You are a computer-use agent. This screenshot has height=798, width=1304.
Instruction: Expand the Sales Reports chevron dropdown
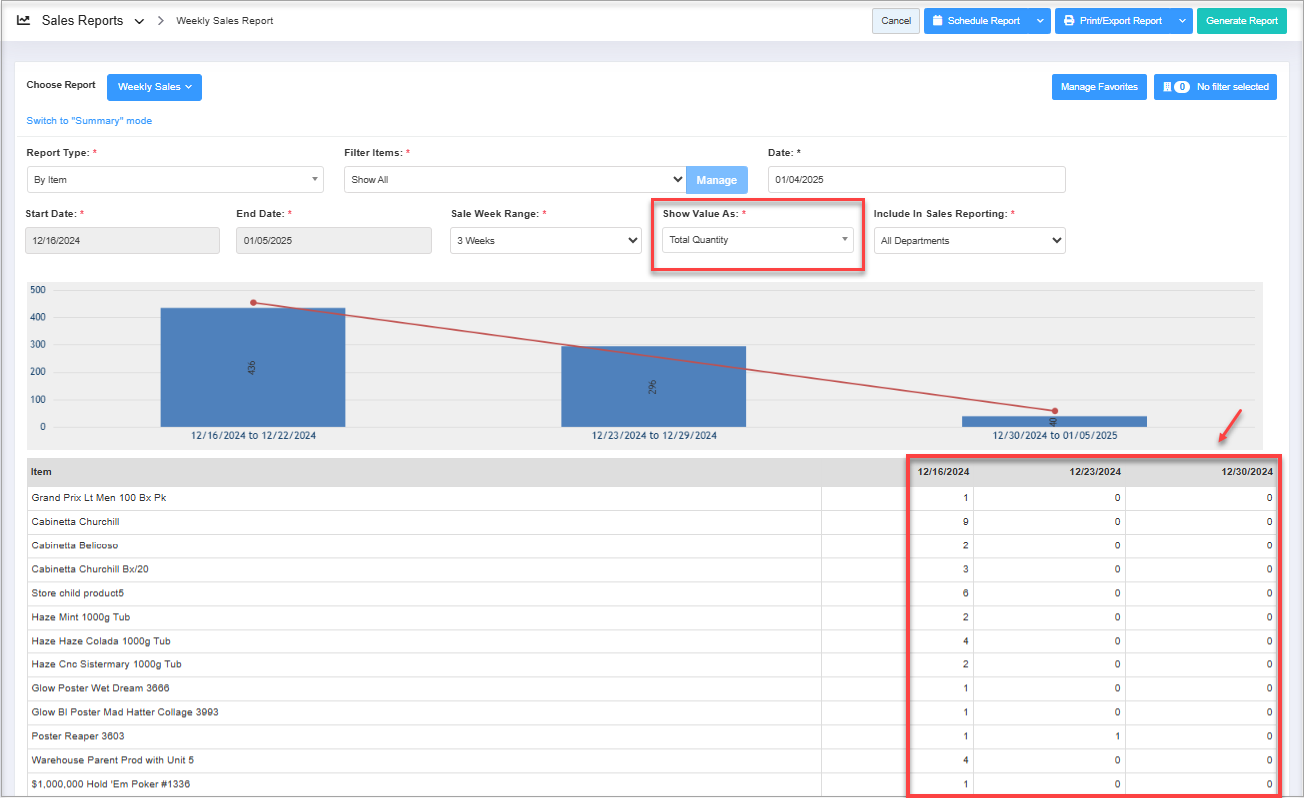click(x=139, y=21)
